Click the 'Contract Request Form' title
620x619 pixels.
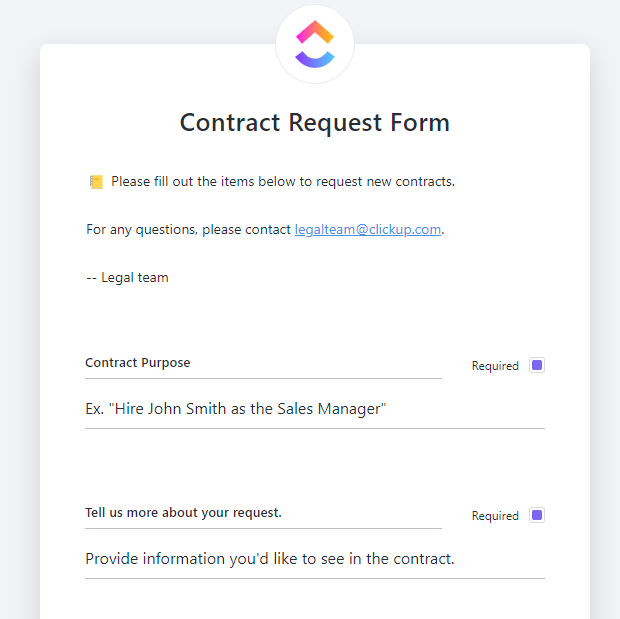click(x=315, y=123)
